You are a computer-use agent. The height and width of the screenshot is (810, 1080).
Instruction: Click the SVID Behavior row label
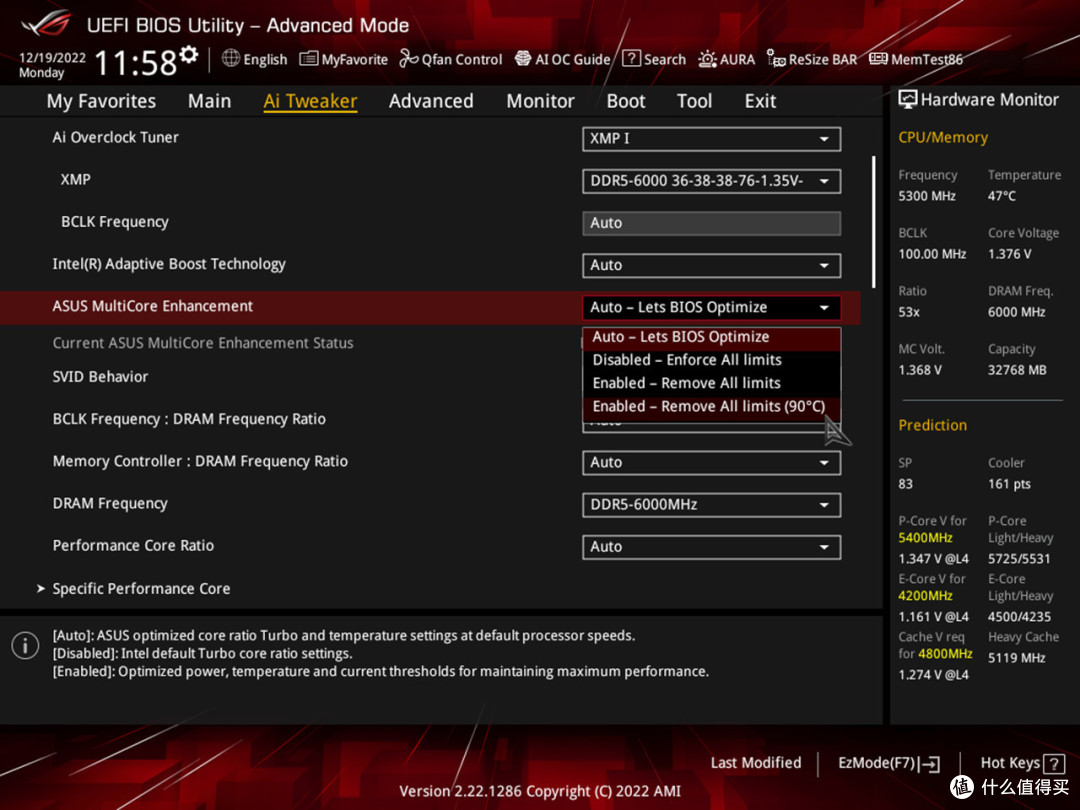point(101,377)
